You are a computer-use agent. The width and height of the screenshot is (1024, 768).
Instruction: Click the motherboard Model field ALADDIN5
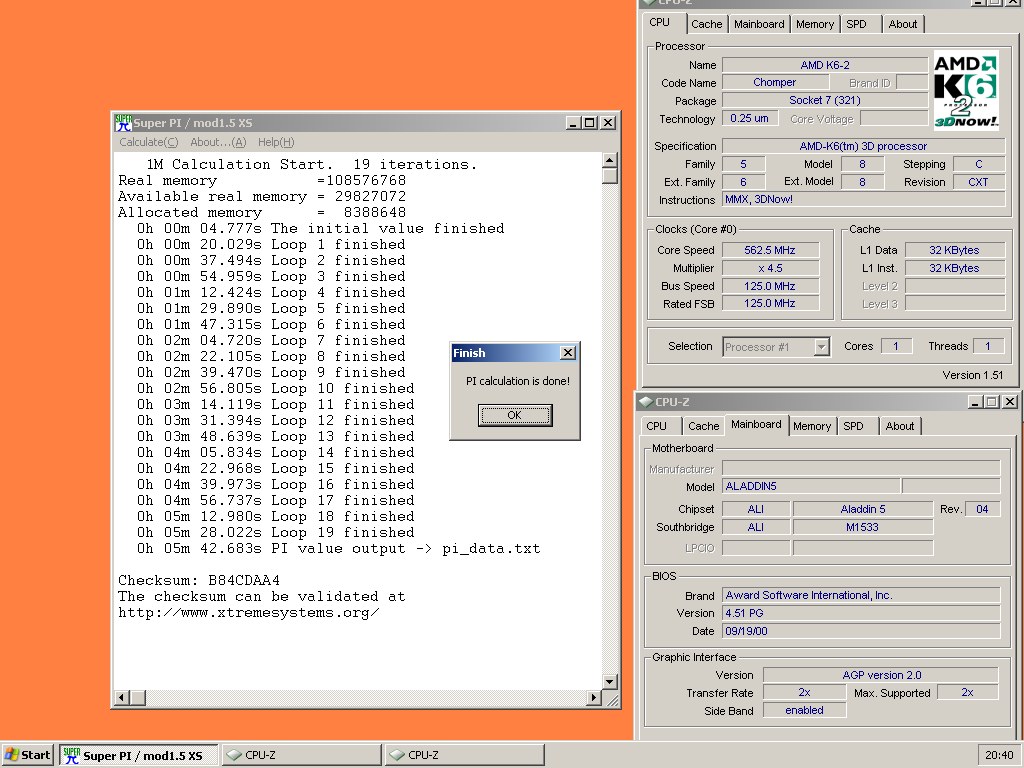tap(810, 487)
